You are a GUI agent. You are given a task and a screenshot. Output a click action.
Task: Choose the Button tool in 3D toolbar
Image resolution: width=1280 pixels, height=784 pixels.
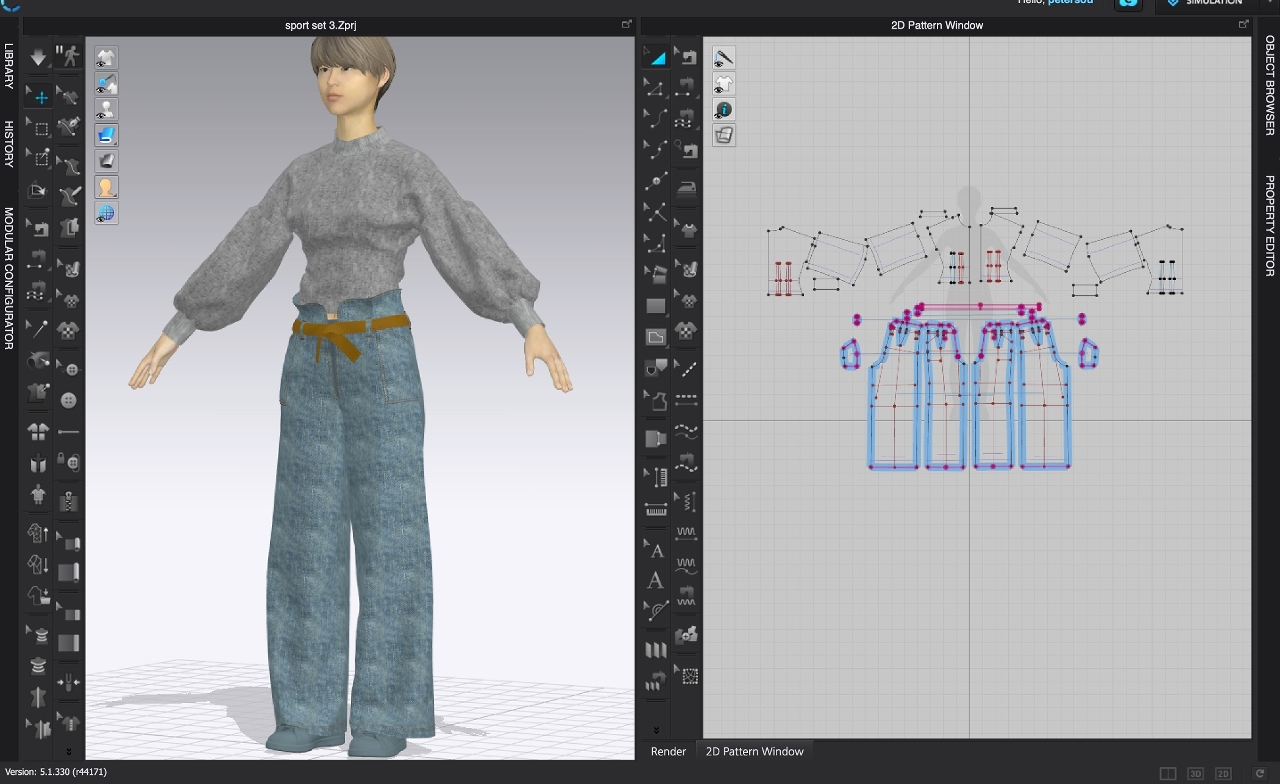point(69,401)
